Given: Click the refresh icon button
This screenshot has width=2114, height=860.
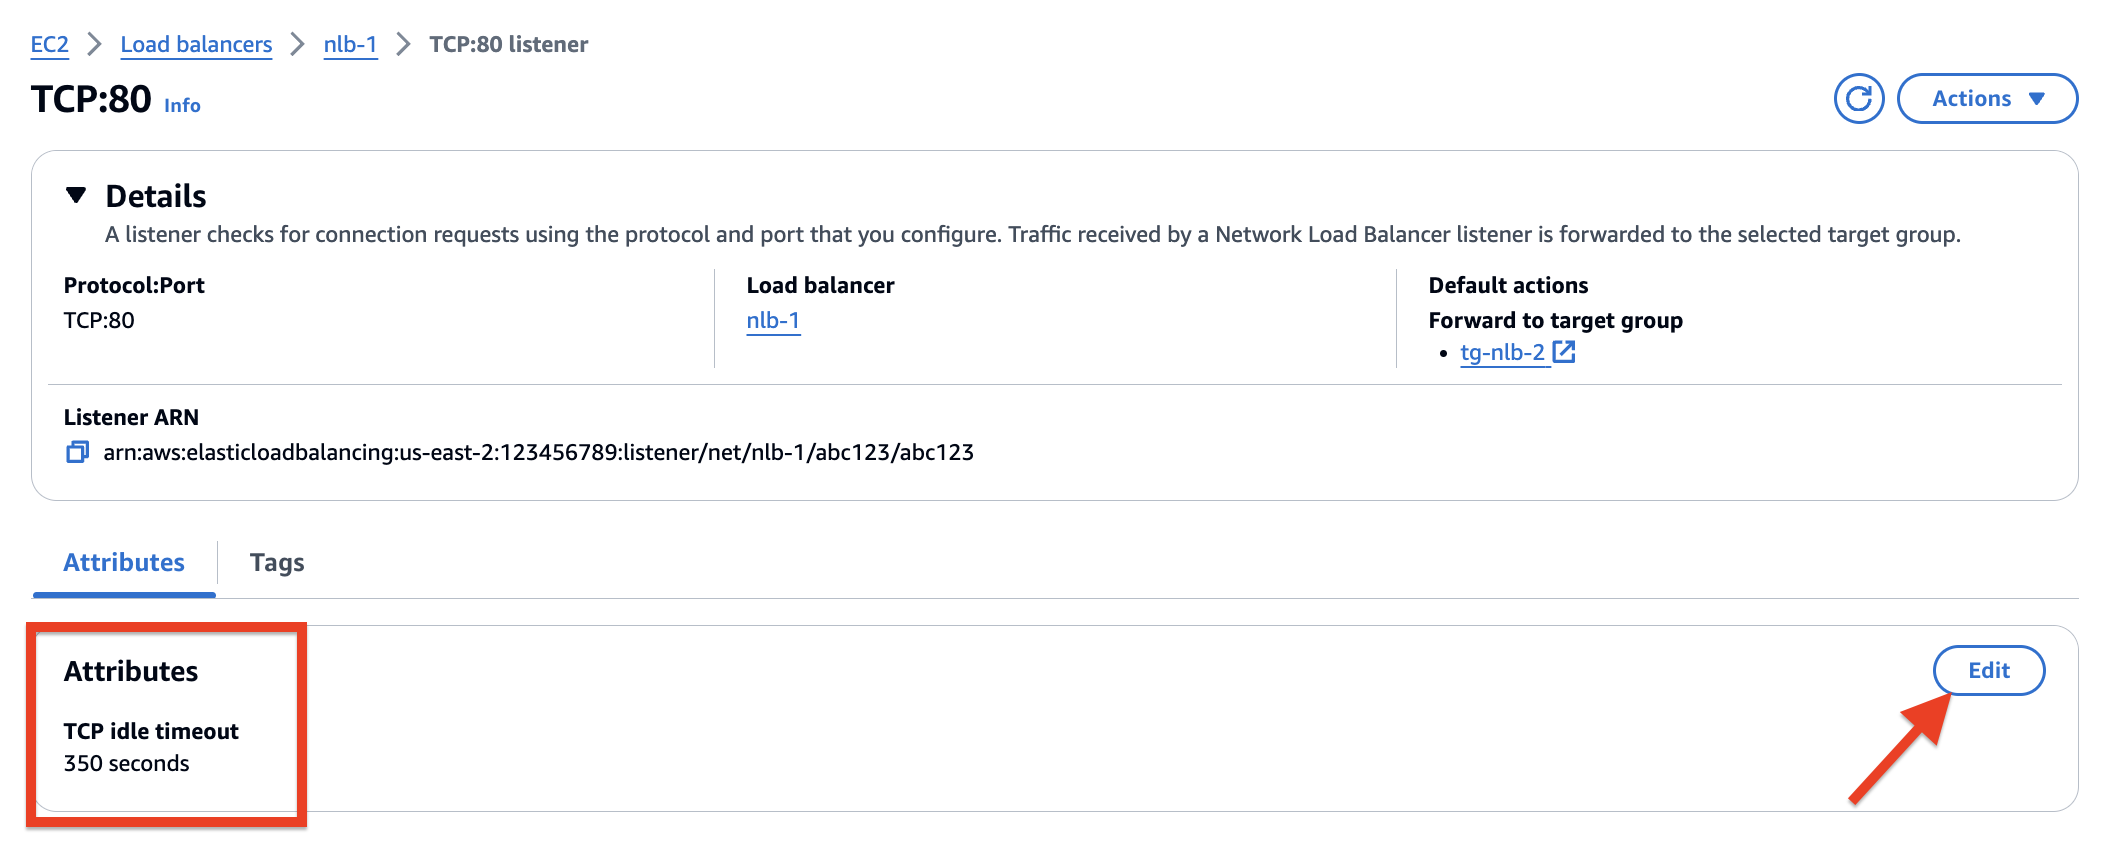Looking at the screenshot, I should (x=1858, y=99).
